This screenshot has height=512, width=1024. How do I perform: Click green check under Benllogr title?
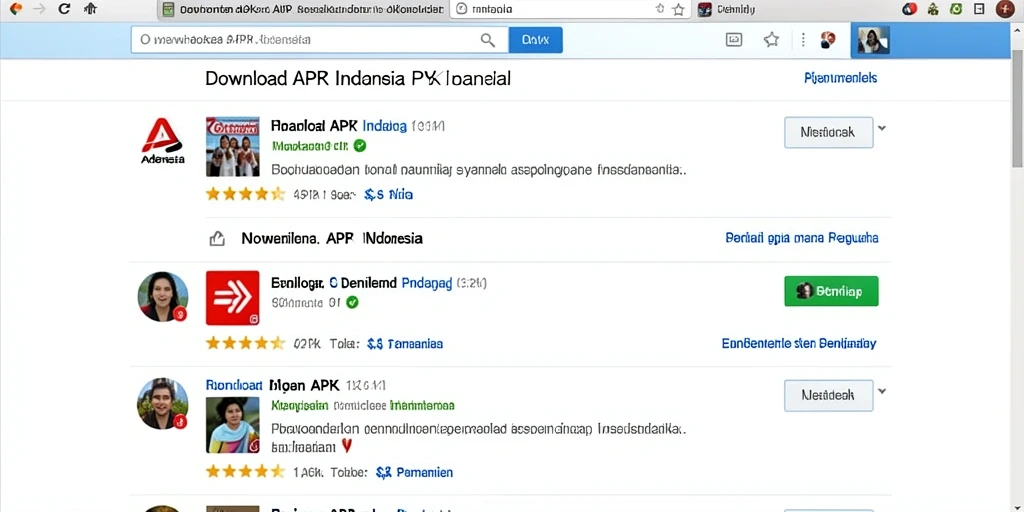click(352, 302)
